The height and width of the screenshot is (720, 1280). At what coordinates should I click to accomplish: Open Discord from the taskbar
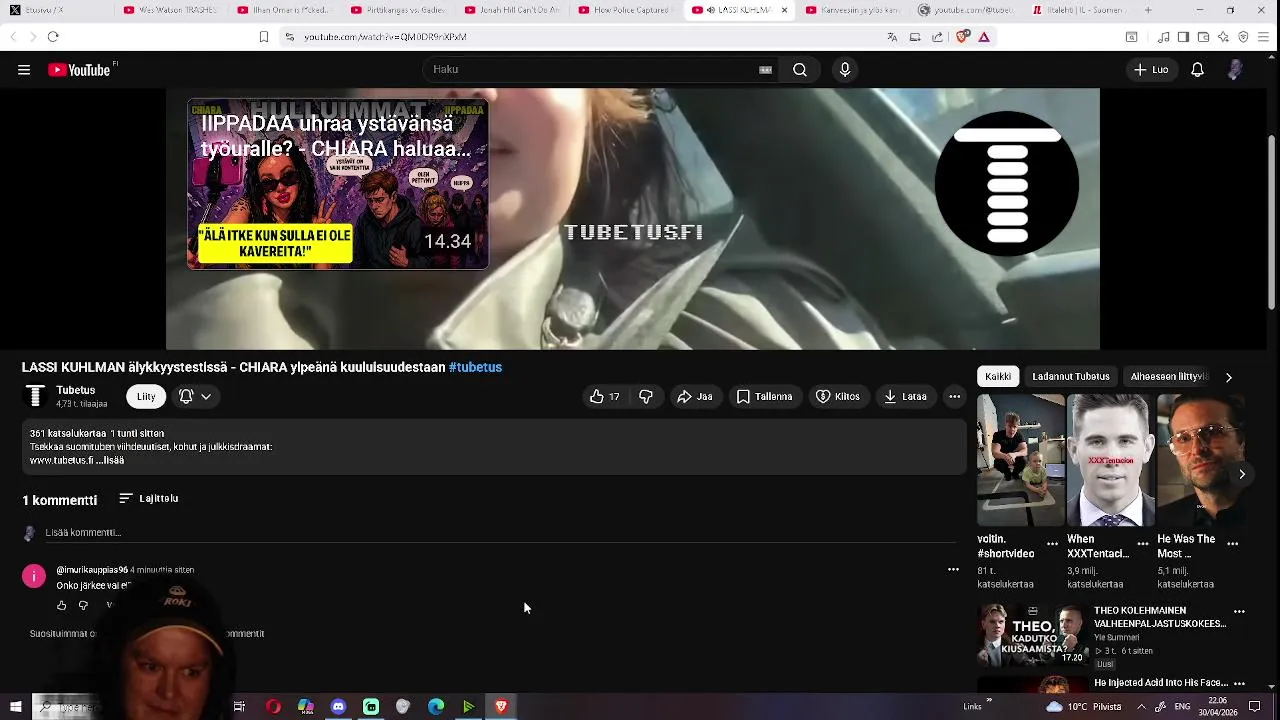pos(338,707)
